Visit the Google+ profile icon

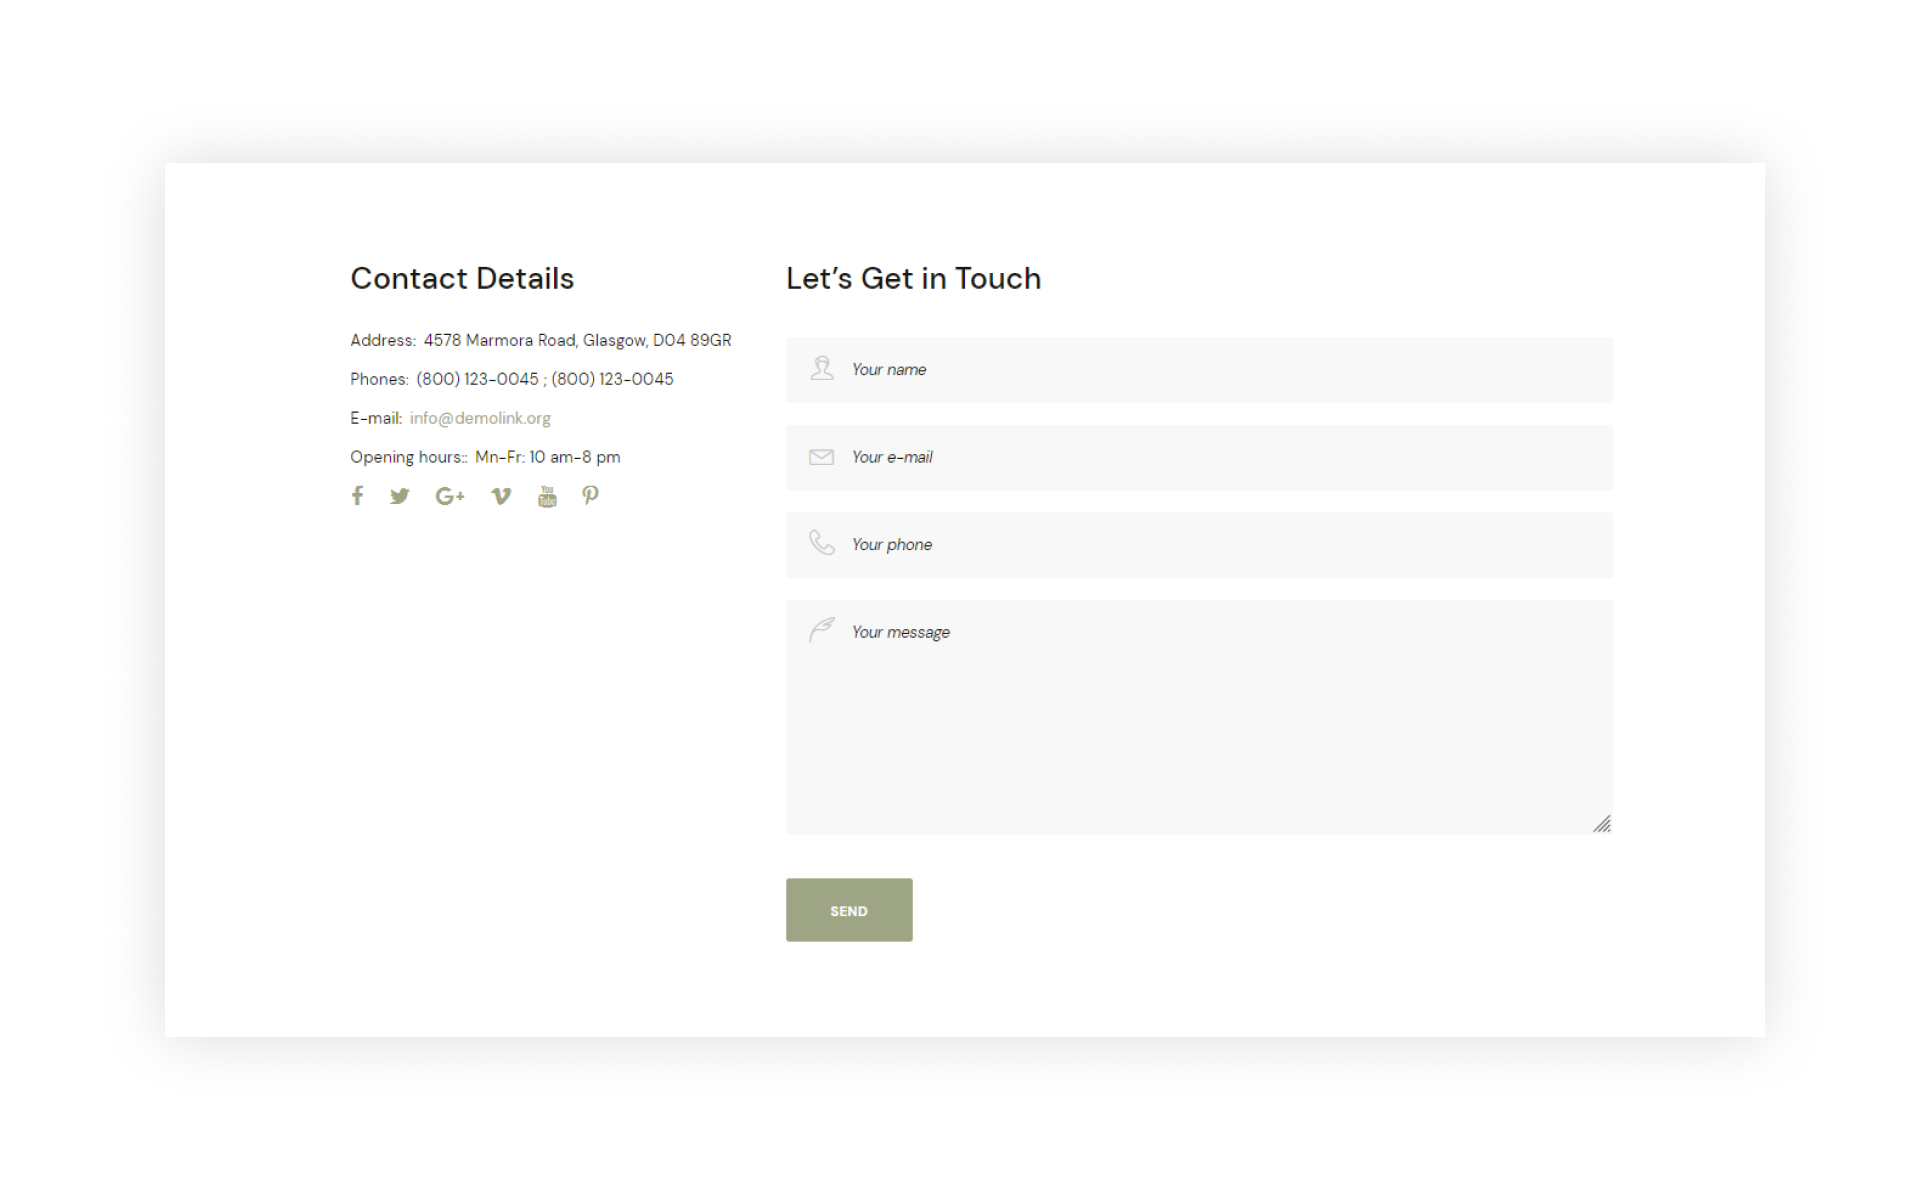click(450, 496)
